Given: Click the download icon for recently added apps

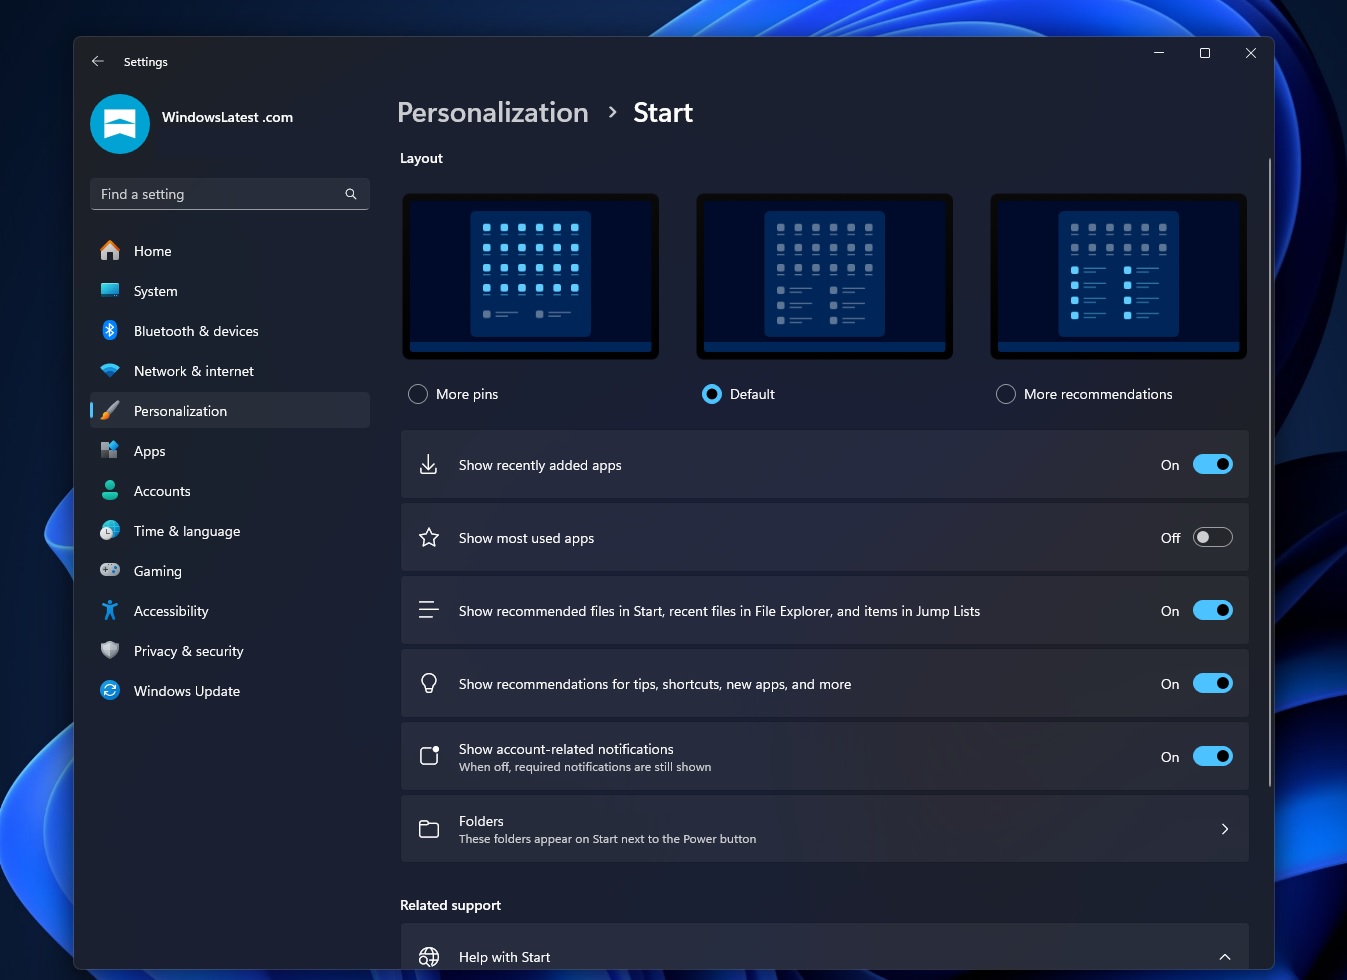Looking at the screenshot, I should (428, 465).
